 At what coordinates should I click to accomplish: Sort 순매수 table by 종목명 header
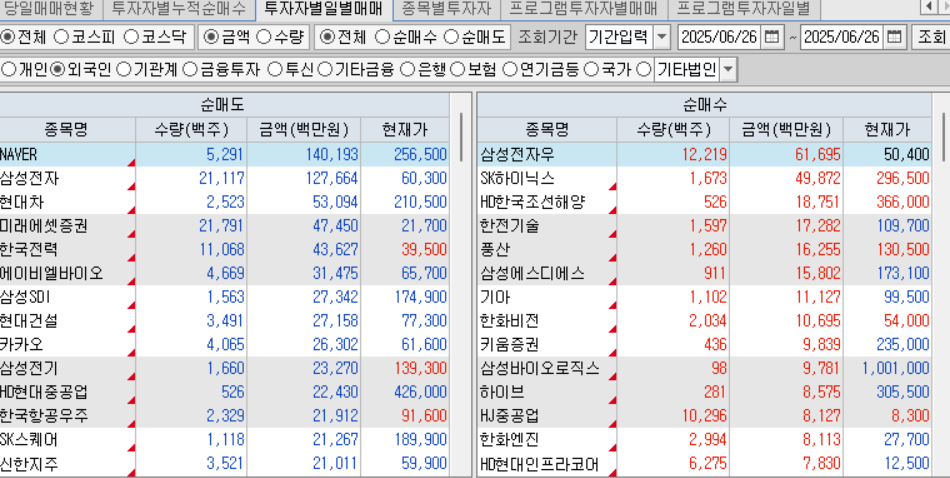coord(547,130)
